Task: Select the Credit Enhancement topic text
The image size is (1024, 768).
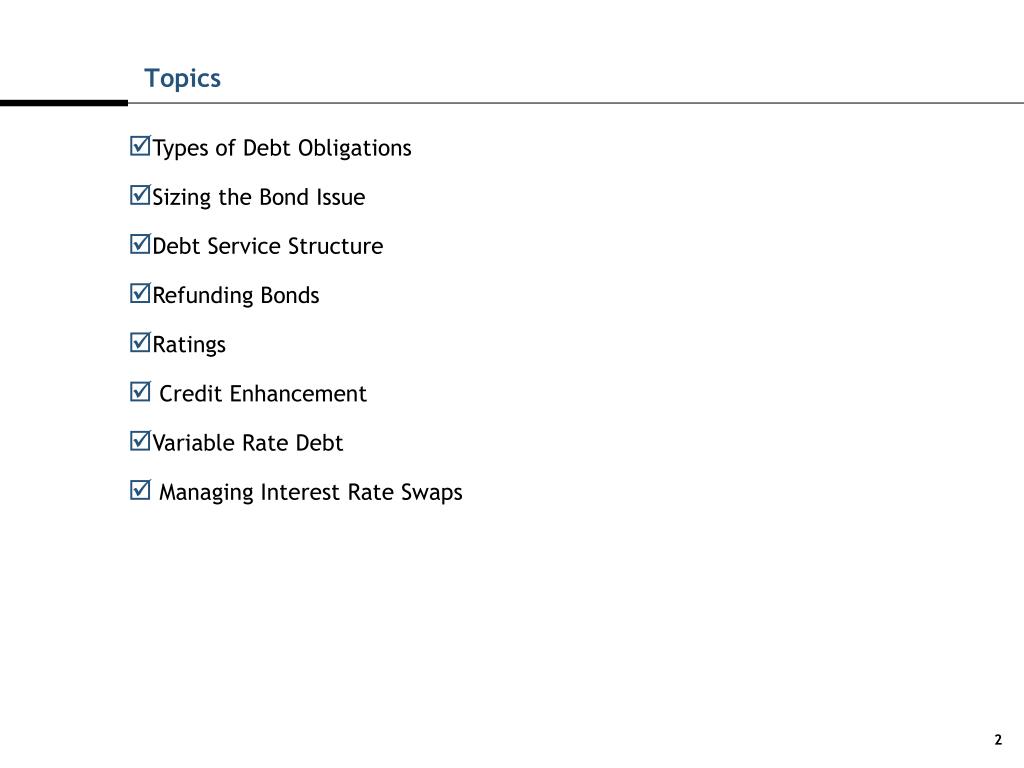Action: pyautogui.click(x=263, y=394)
